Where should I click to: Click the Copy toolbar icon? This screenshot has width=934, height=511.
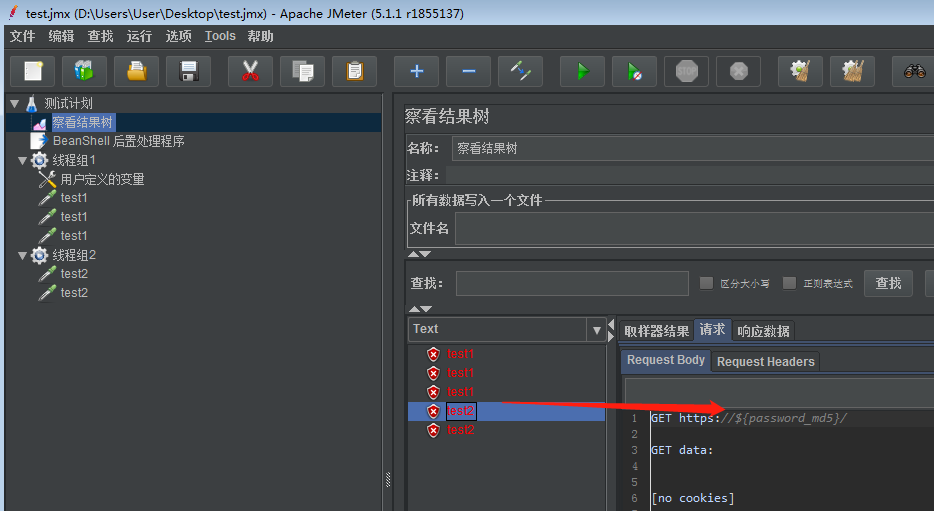tap(303, 71)
